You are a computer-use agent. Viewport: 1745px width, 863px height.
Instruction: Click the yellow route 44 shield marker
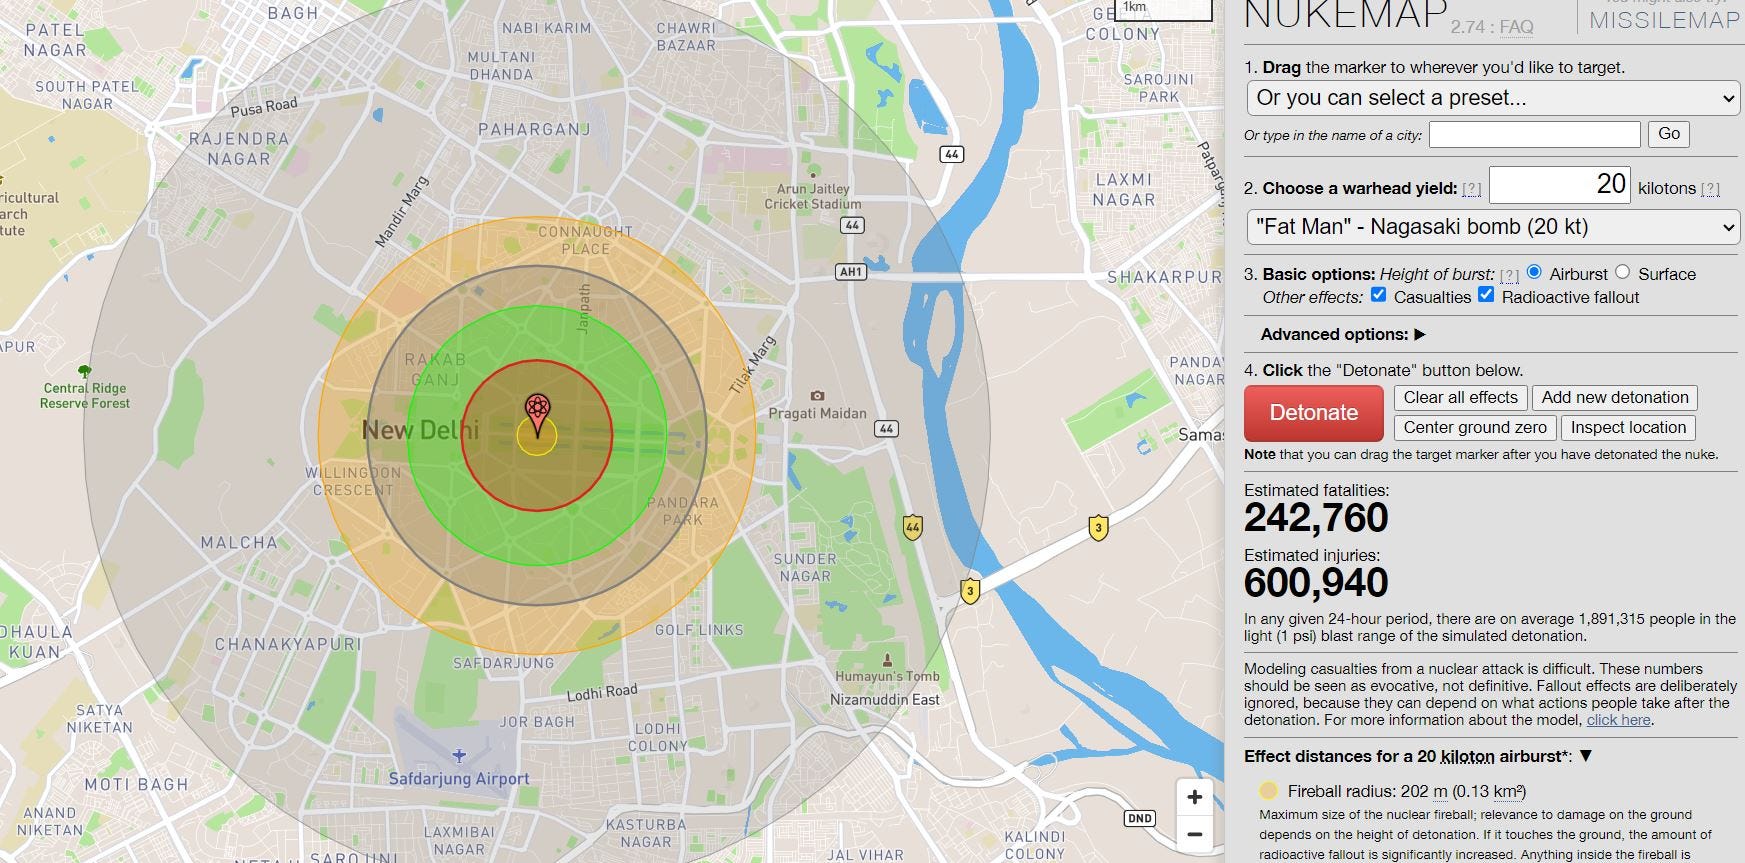click(x=912, y=527)
